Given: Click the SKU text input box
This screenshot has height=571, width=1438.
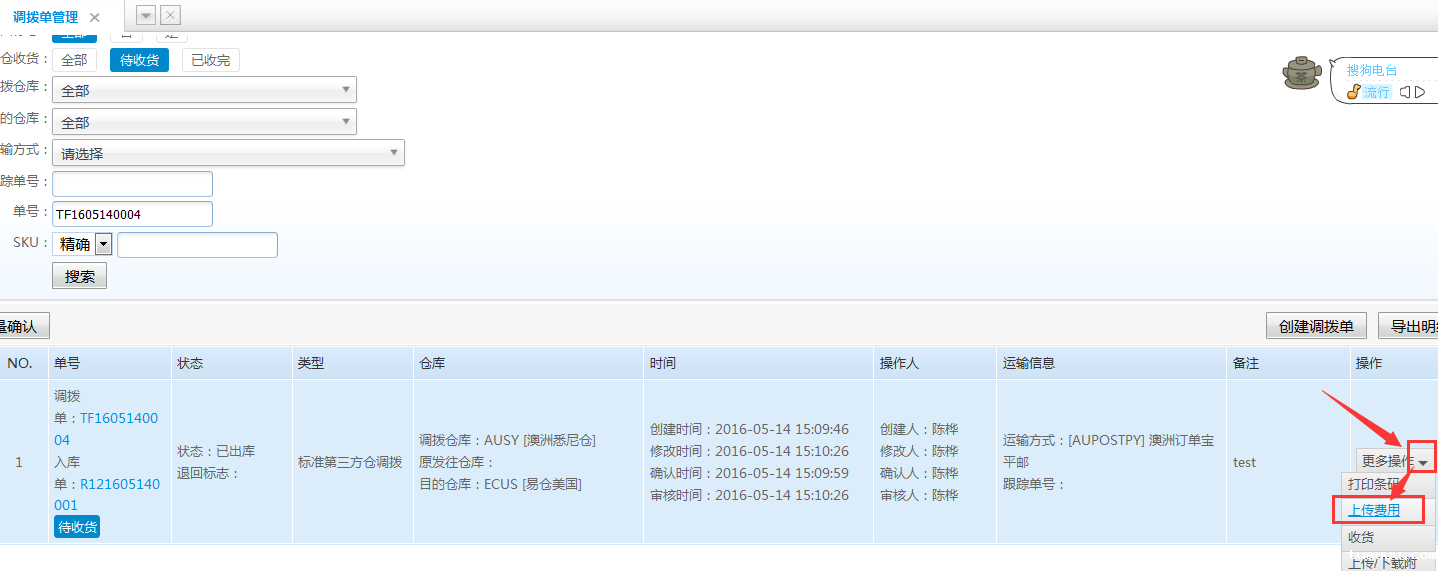Looking at the screenshot, I should pos(197,245).
